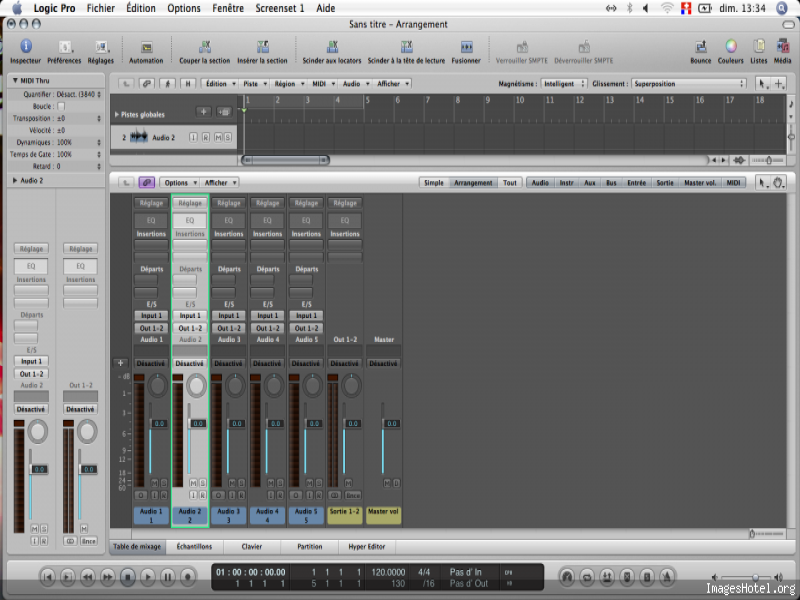Click the Audio 2 mixer pan knob
The image size is (800, 600).
[x=196, y=386]
